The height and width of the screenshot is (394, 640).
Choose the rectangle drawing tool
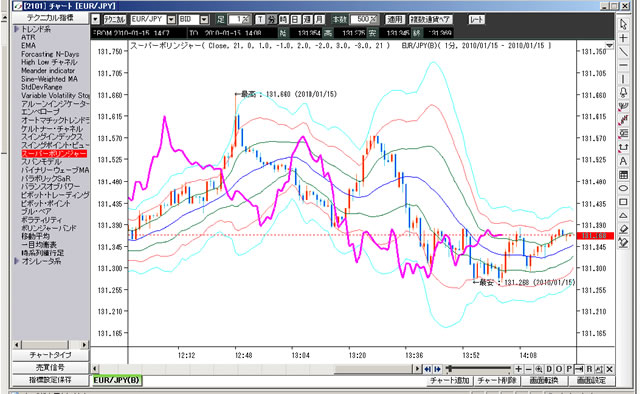[623, 202]
